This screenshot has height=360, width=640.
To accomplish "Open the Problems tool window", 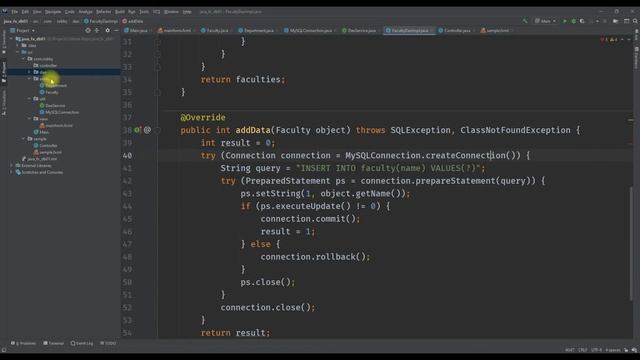I will click(24, 343).
